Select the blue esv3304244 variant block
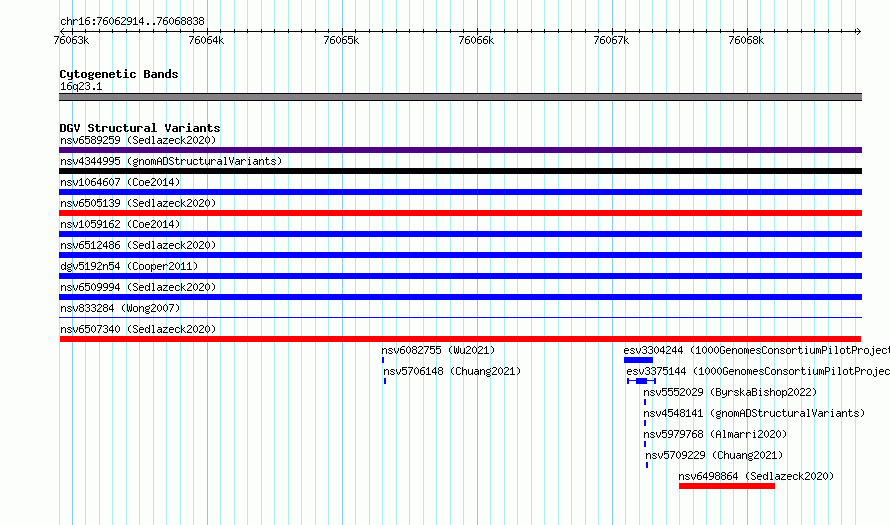The height and width of the screenshot is (525, 890). [638, 360]
